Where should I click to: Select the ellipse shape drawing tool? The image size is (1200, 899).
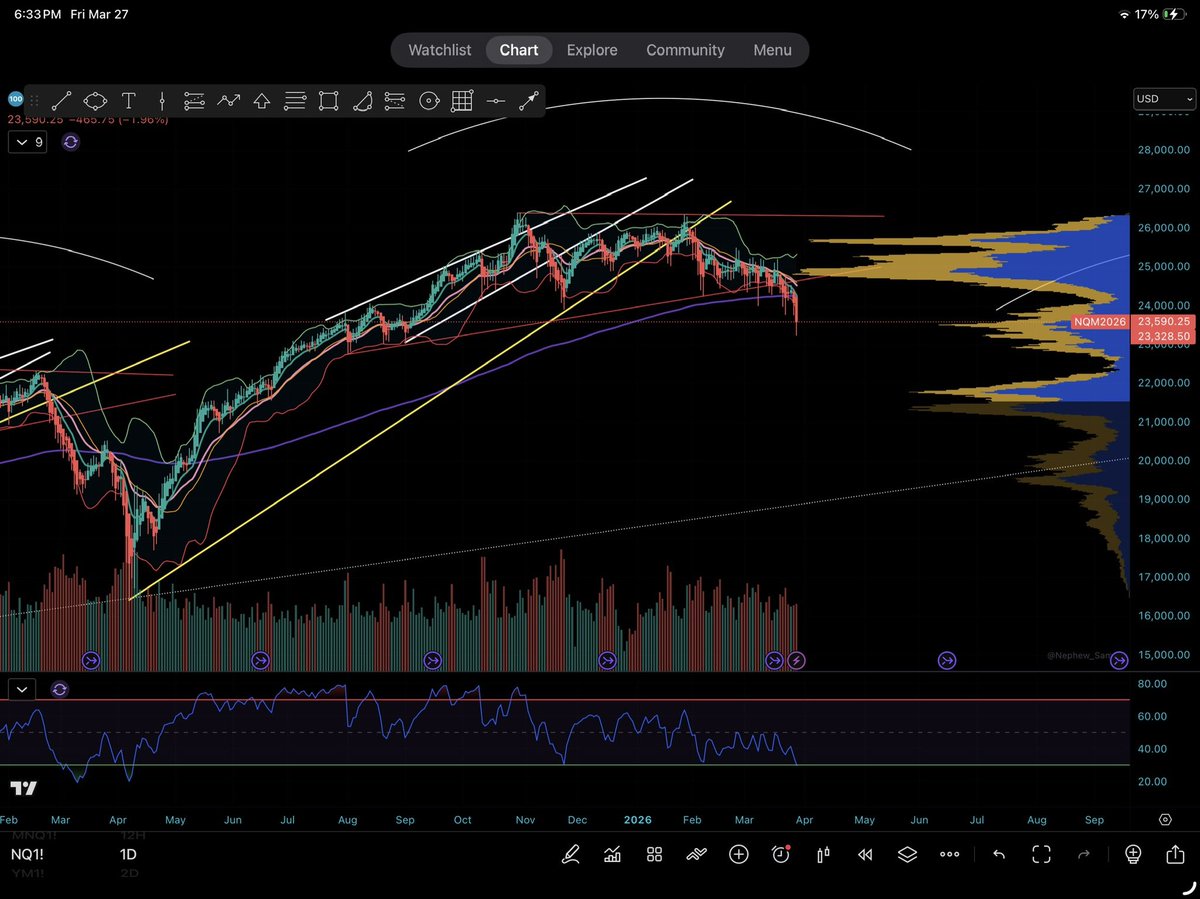(x=95, y=100)
